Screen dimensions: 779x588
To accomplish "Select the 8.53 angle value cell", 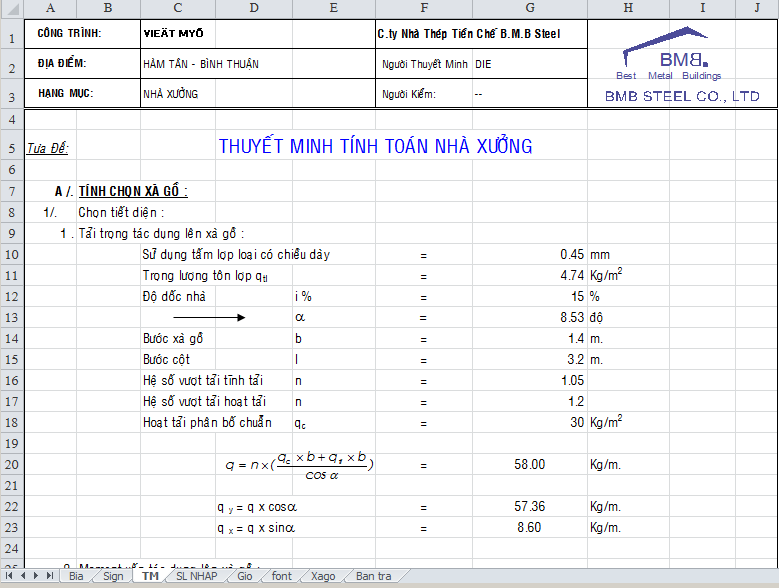I will (530, 317).
